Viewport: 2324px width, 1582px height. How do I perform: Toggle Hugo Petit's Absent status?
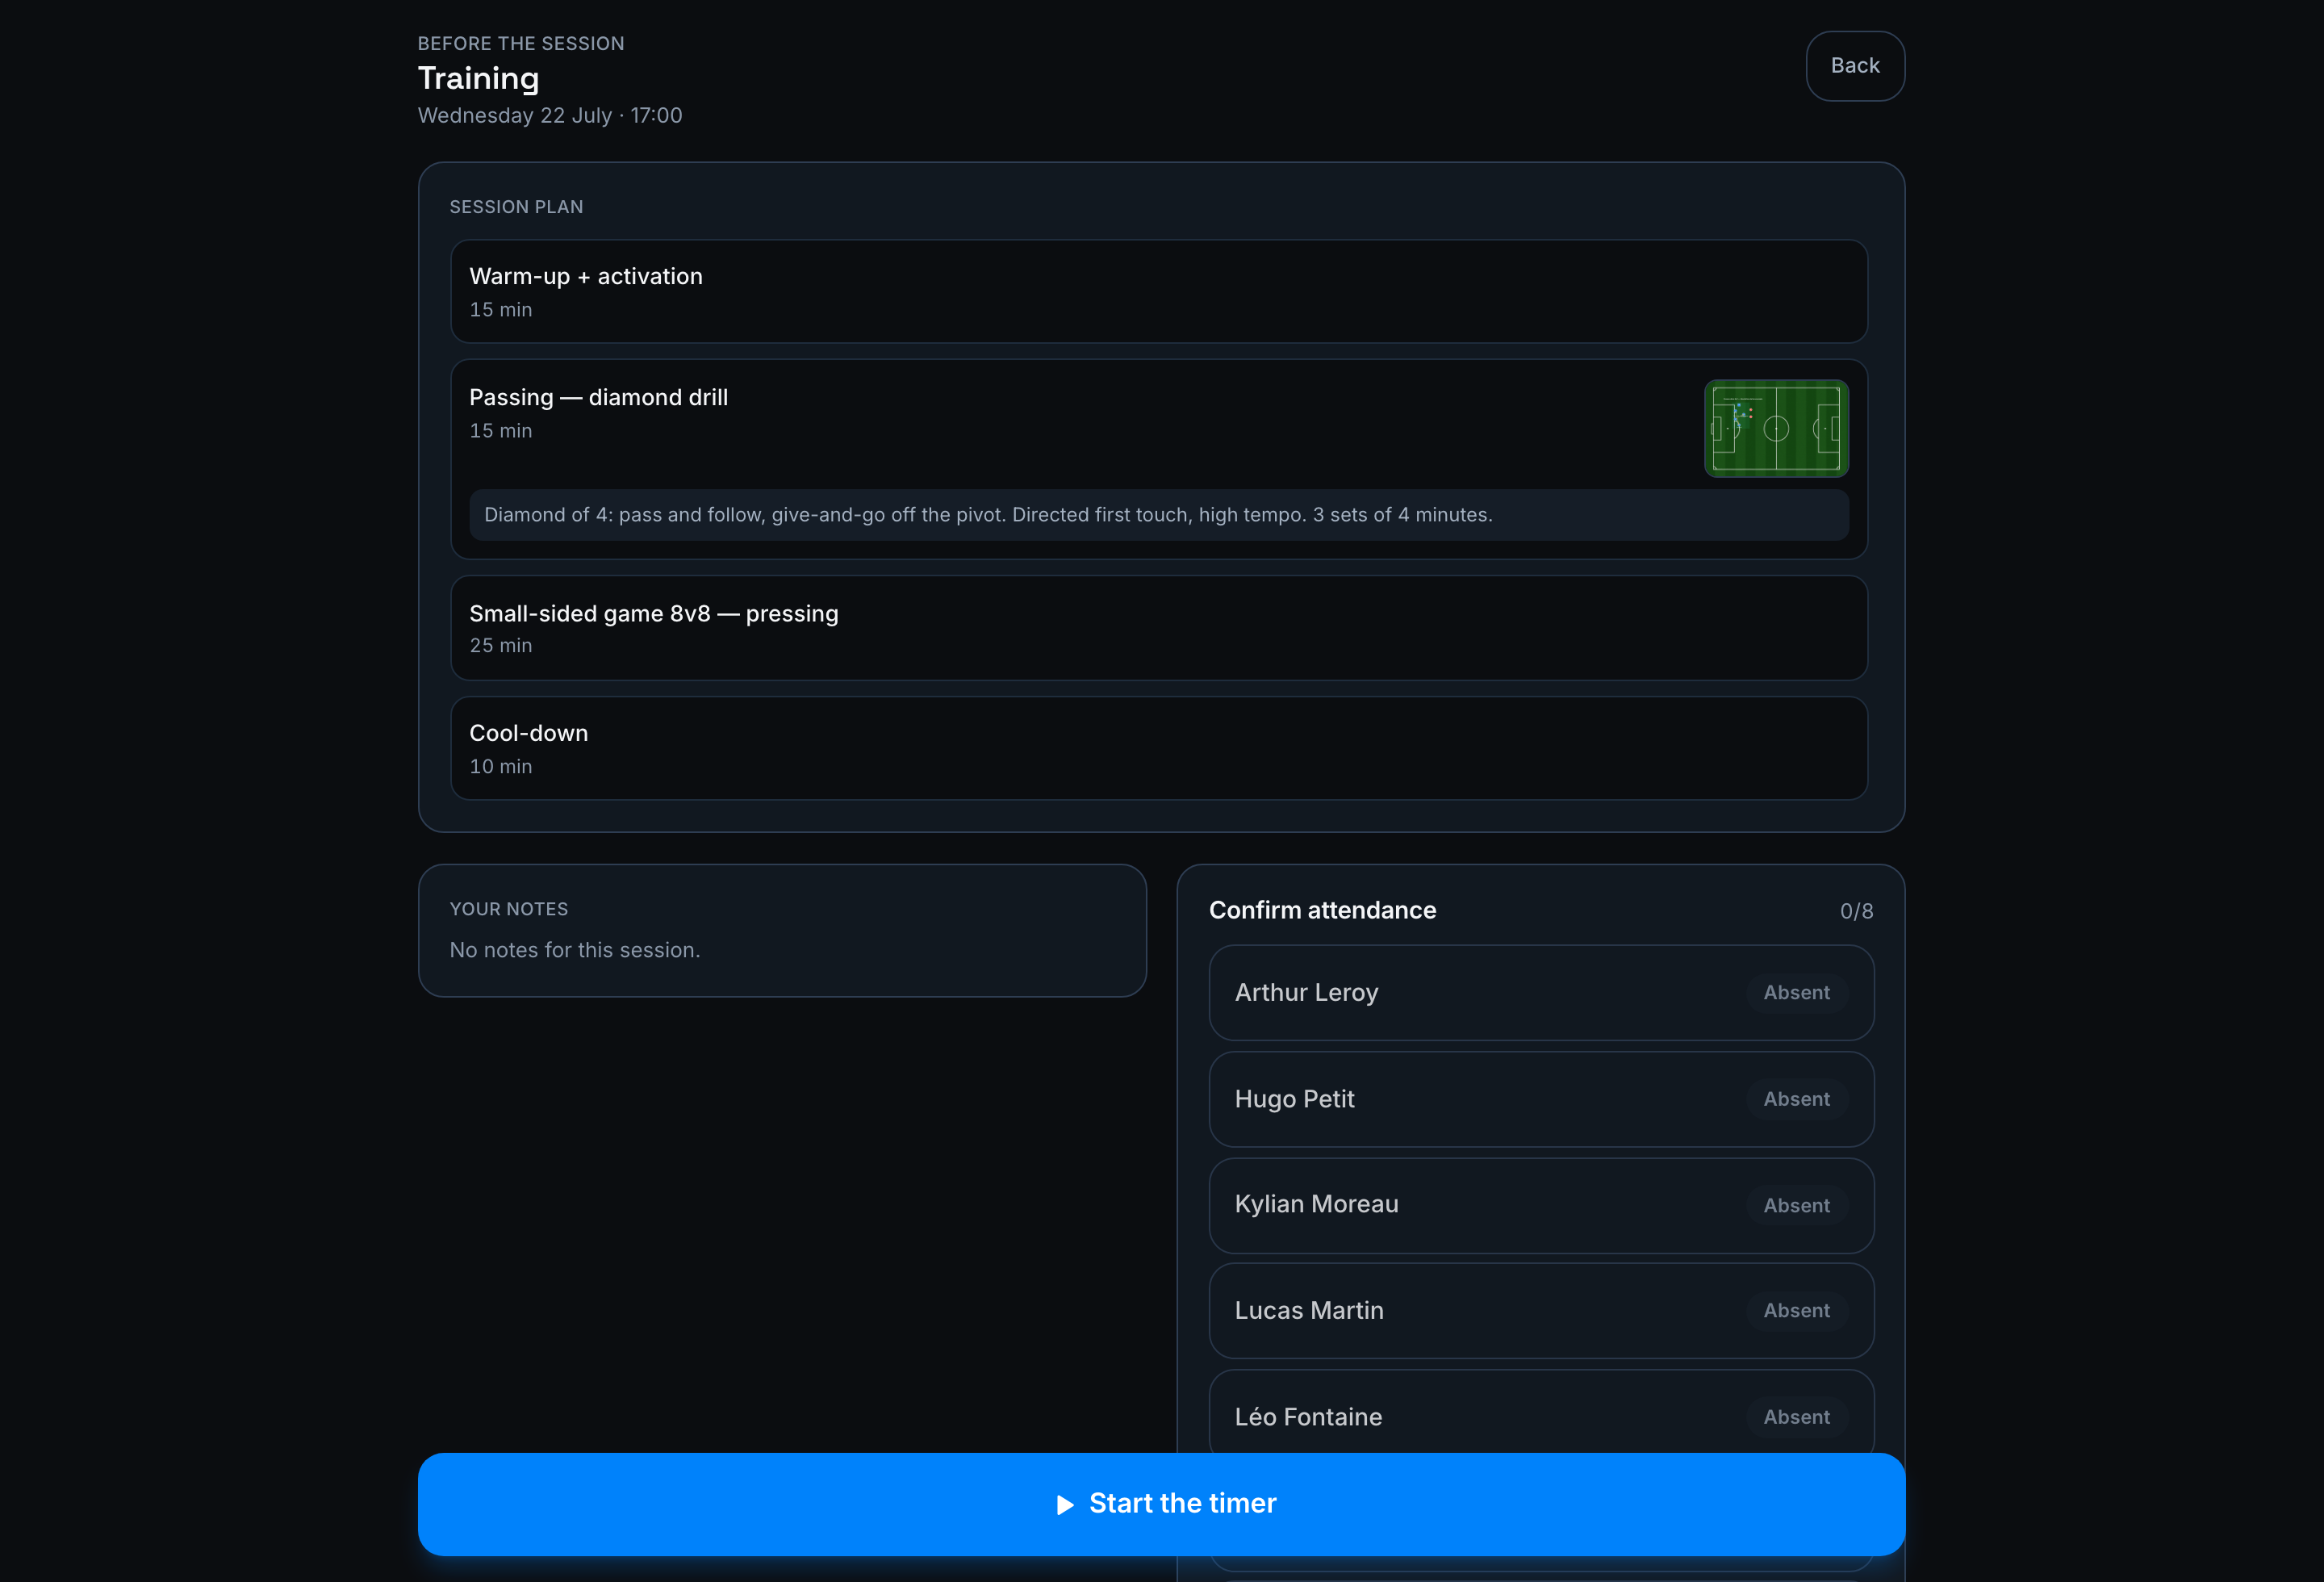tap(1796, 1099)
